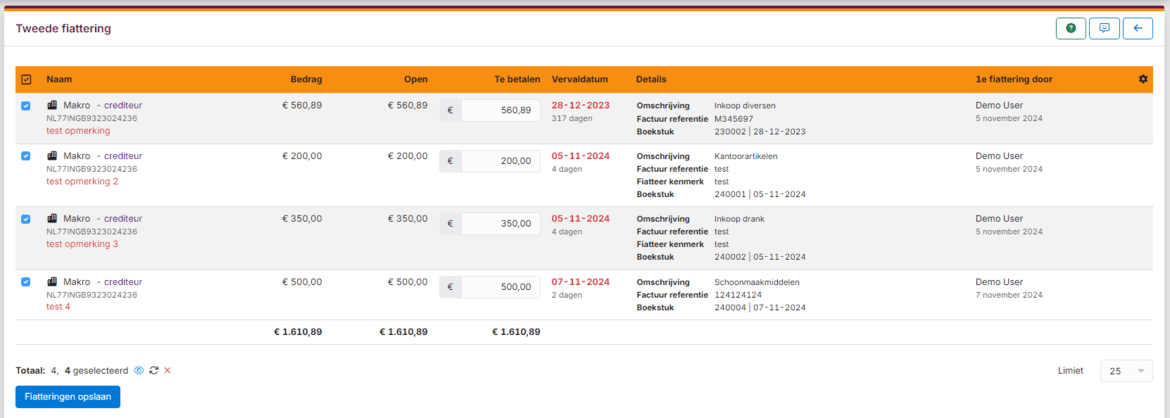Uncheck the row with test opmerking
1170x418 pixels.
coord(26,106)
